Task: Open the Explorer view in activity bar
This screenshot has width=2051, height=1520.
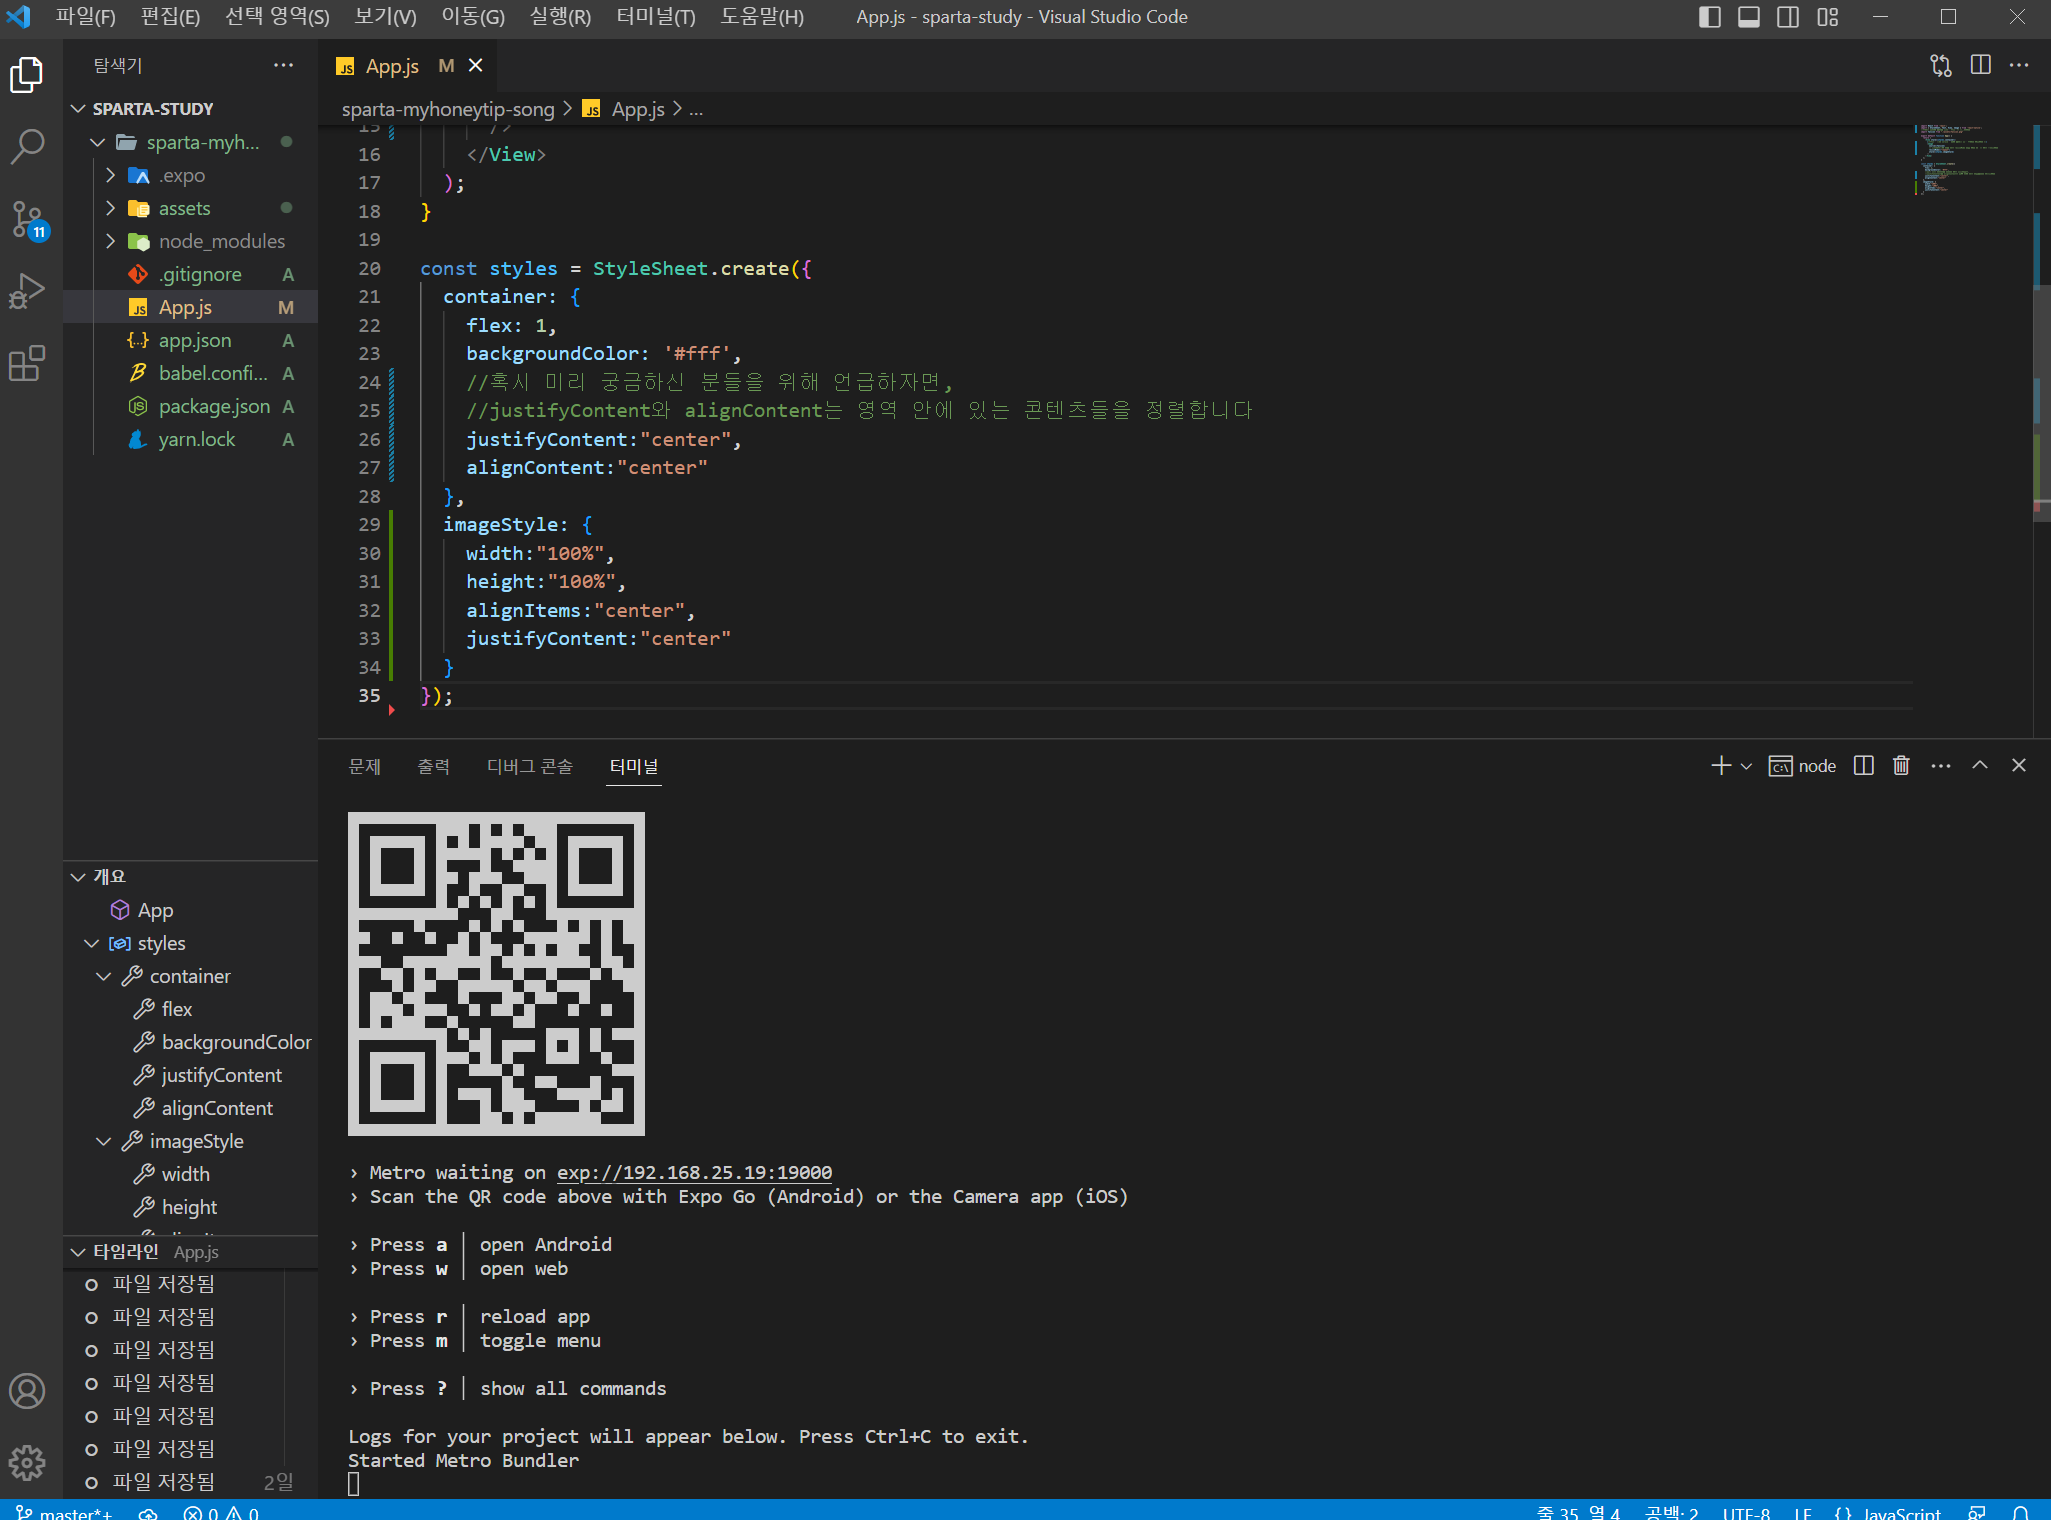Action: click(x=27, y=75)
